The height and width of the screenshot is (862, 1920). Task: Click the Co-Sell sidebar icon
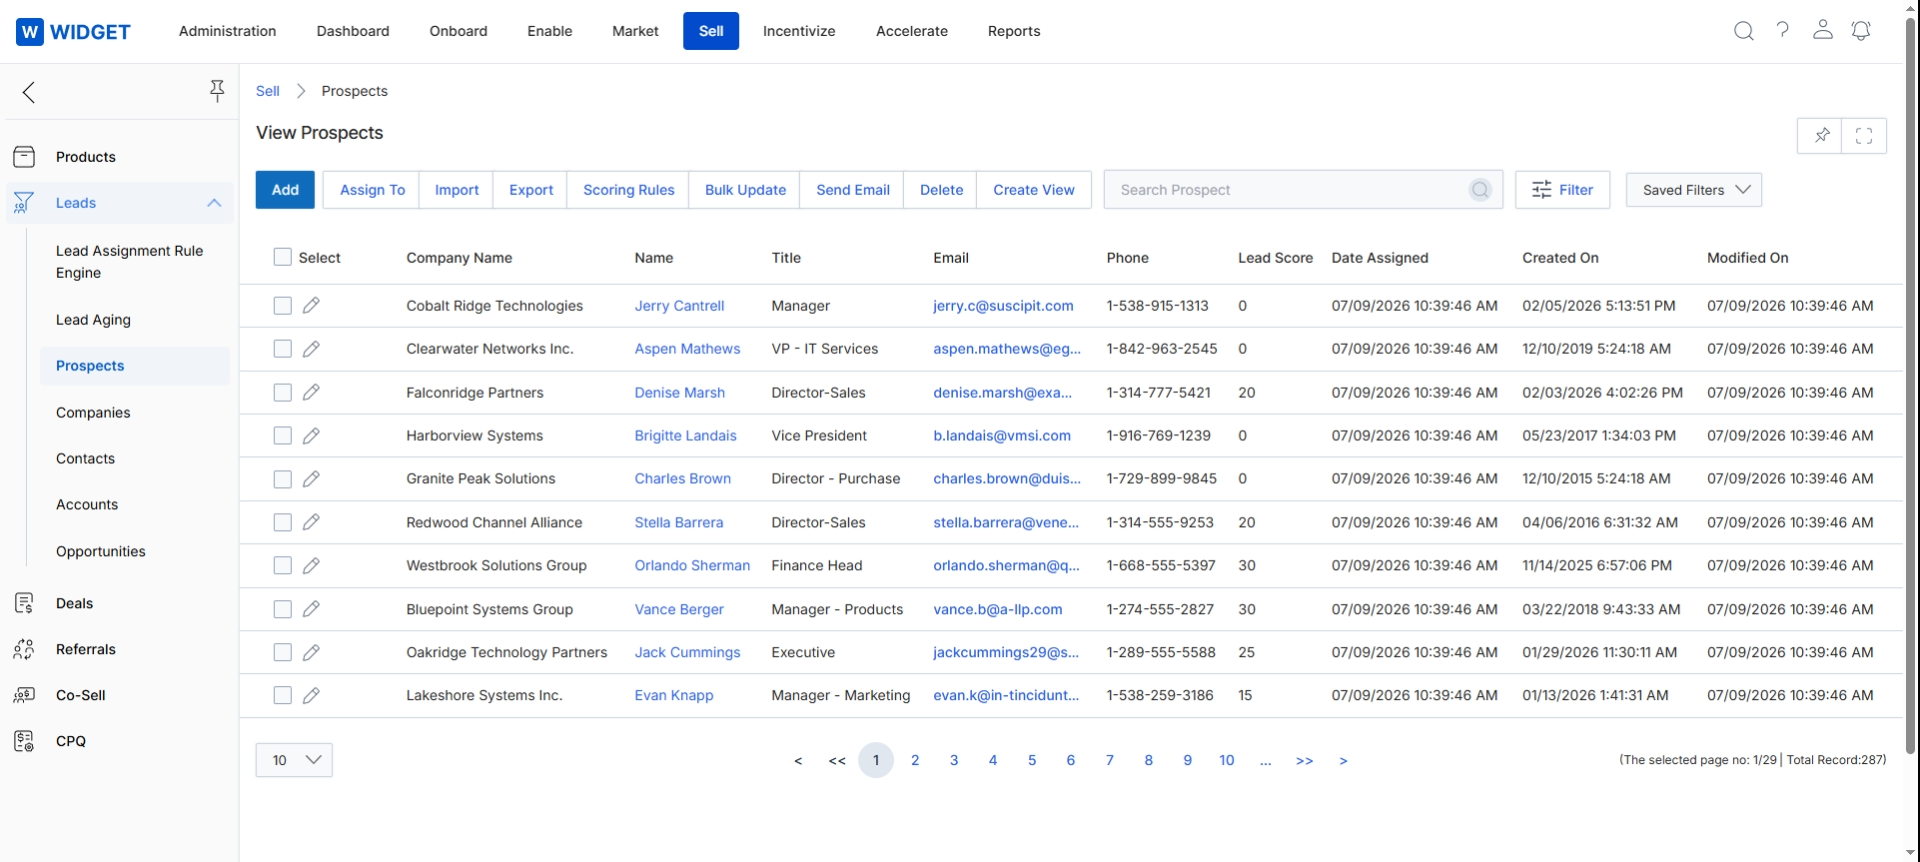pos(24,695)
